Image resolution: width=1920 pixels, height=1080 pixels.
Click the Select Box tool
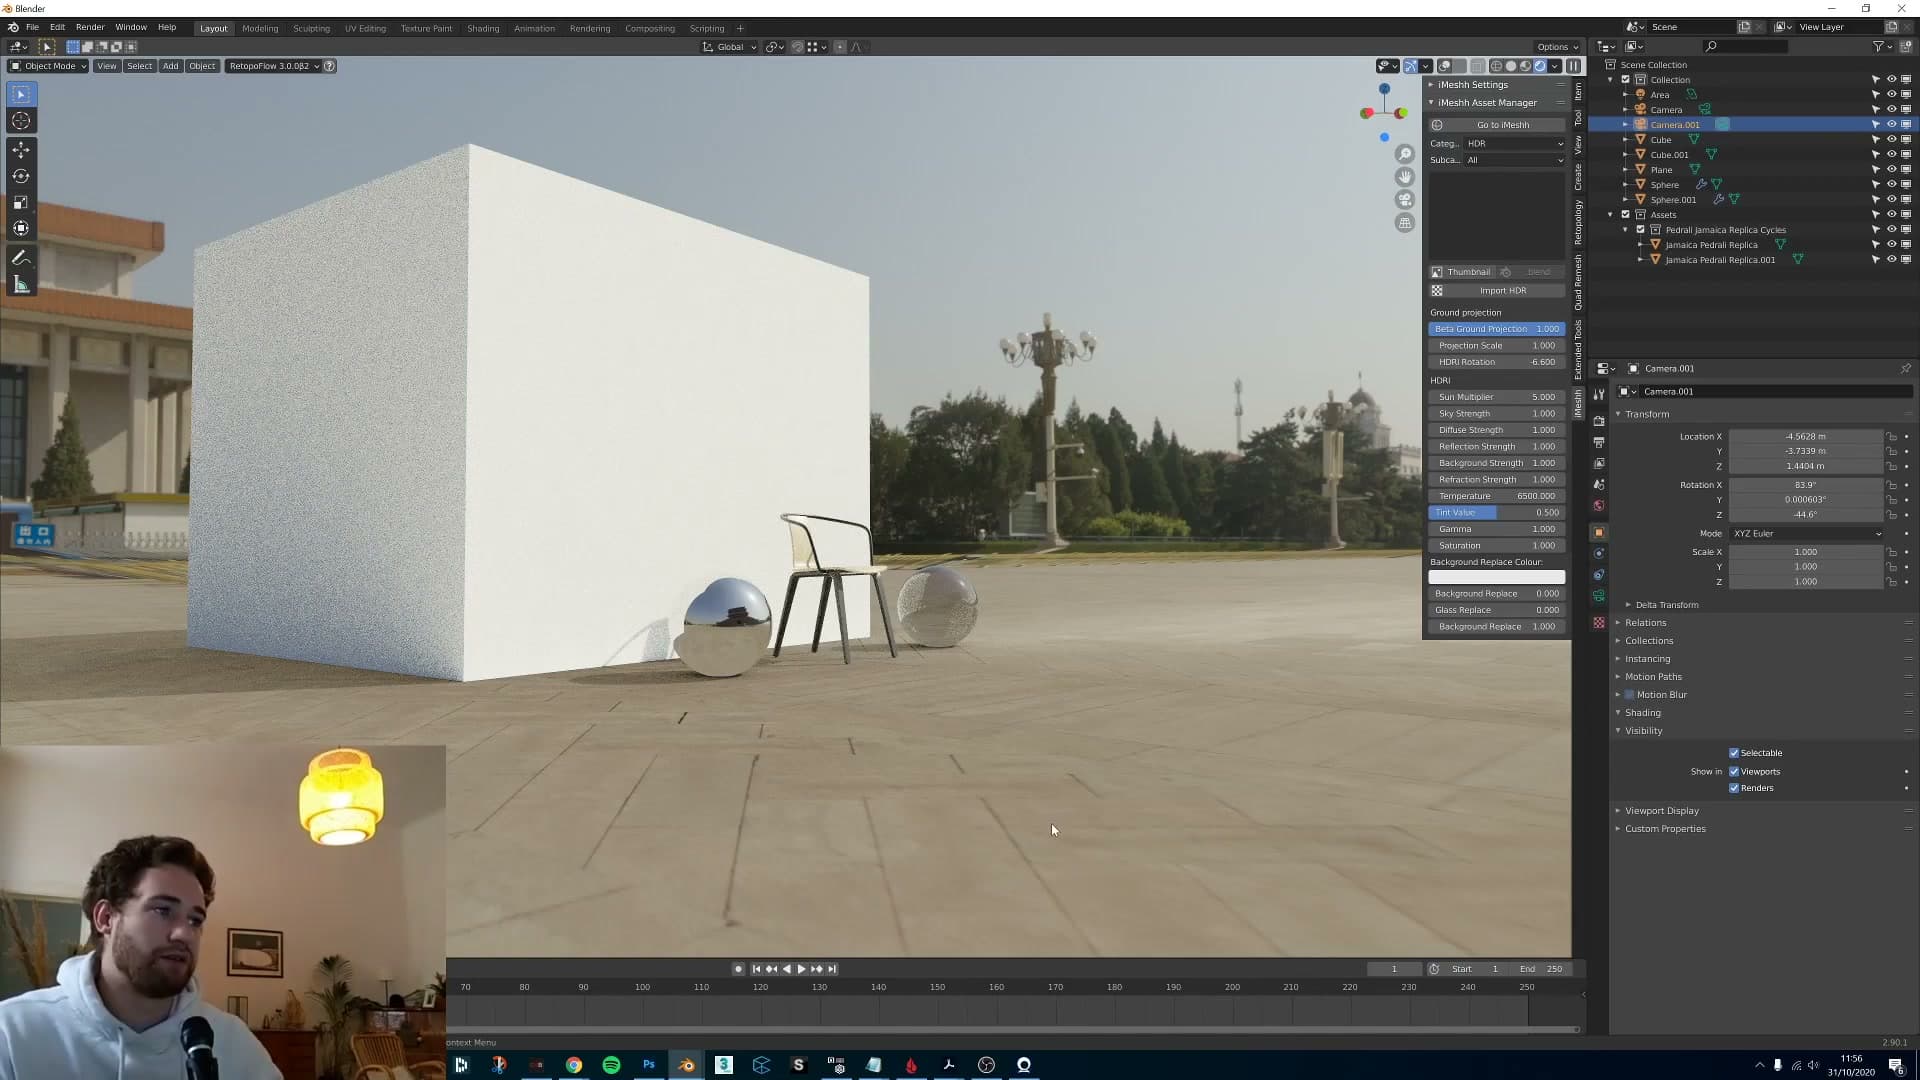coord(21,94)
